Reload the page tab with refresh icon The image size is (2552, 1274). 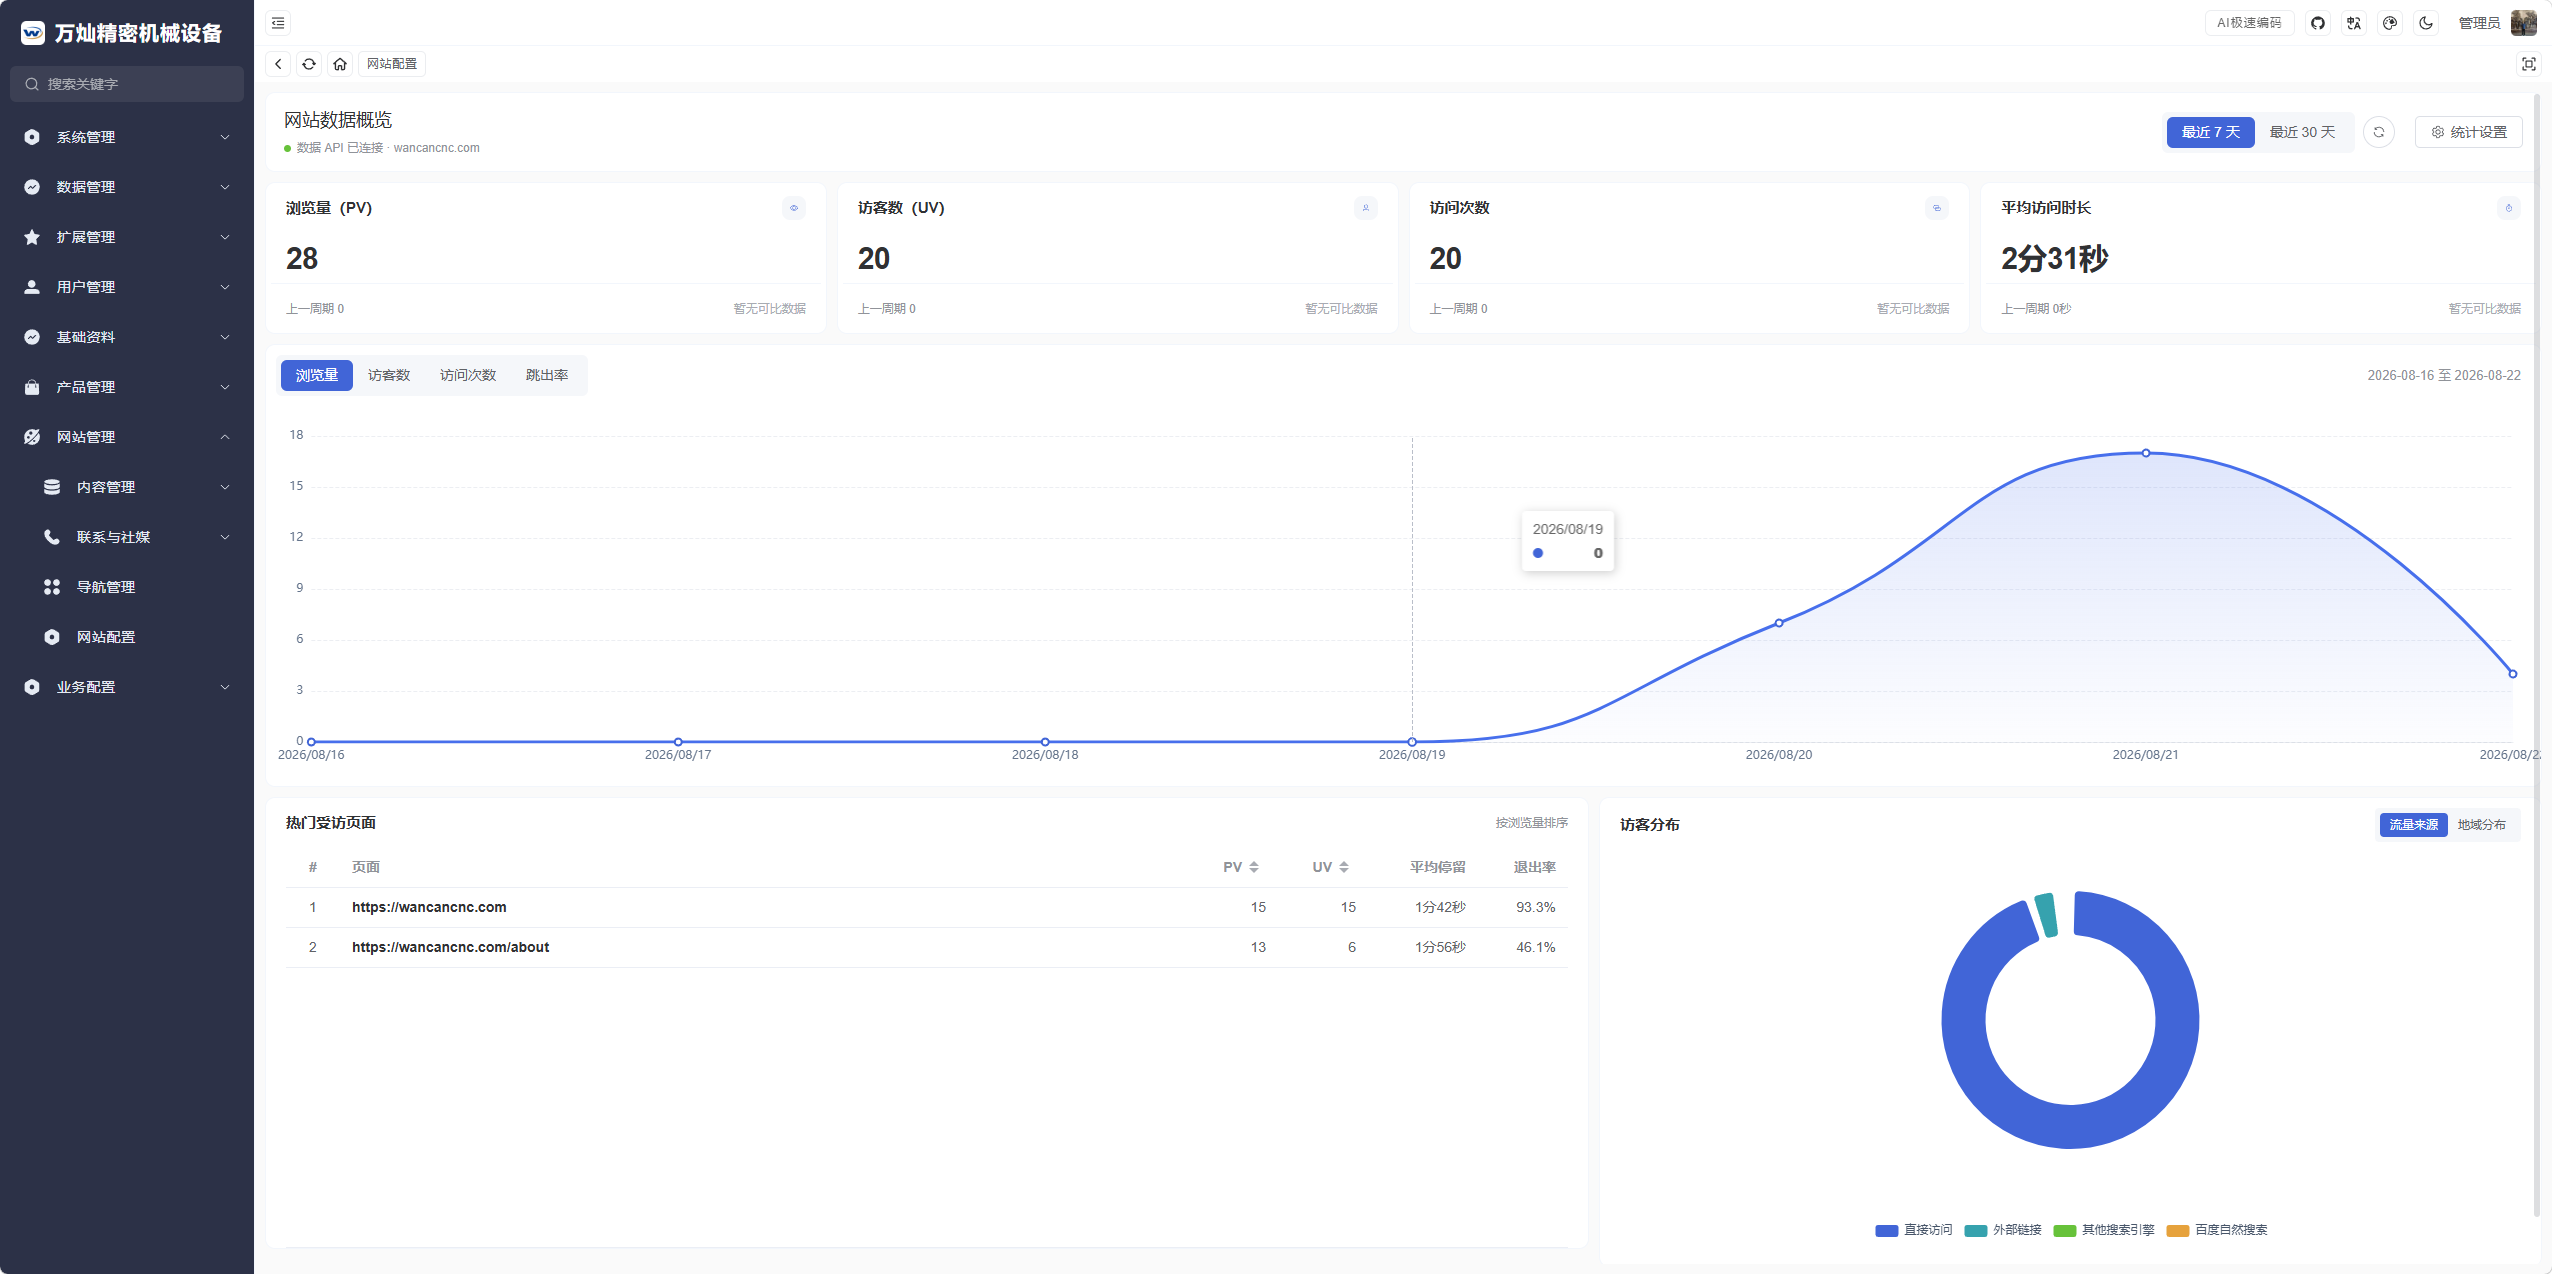[309, 64]
